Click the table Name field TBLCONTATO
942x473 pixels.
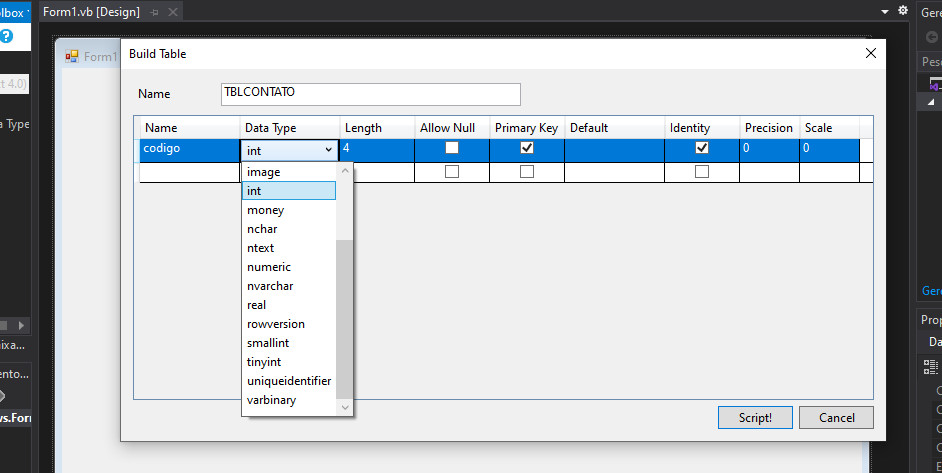click(x=371, y=94)
